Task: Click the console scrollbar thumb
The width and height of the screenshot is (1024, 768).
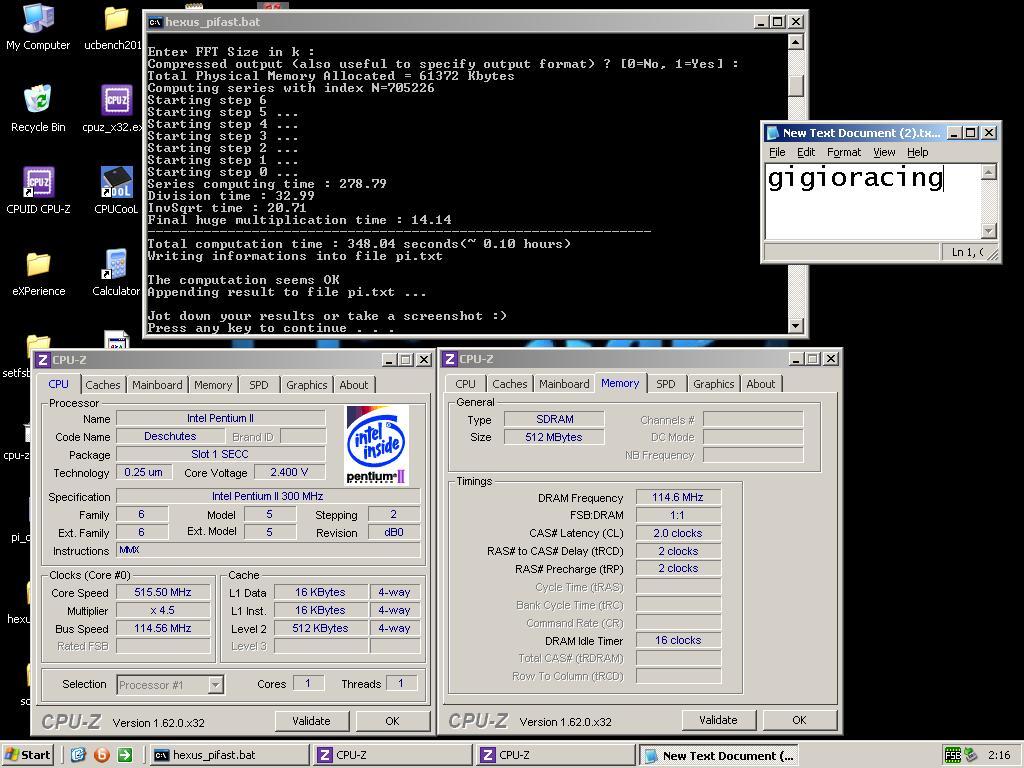Action: click(795, 86)
